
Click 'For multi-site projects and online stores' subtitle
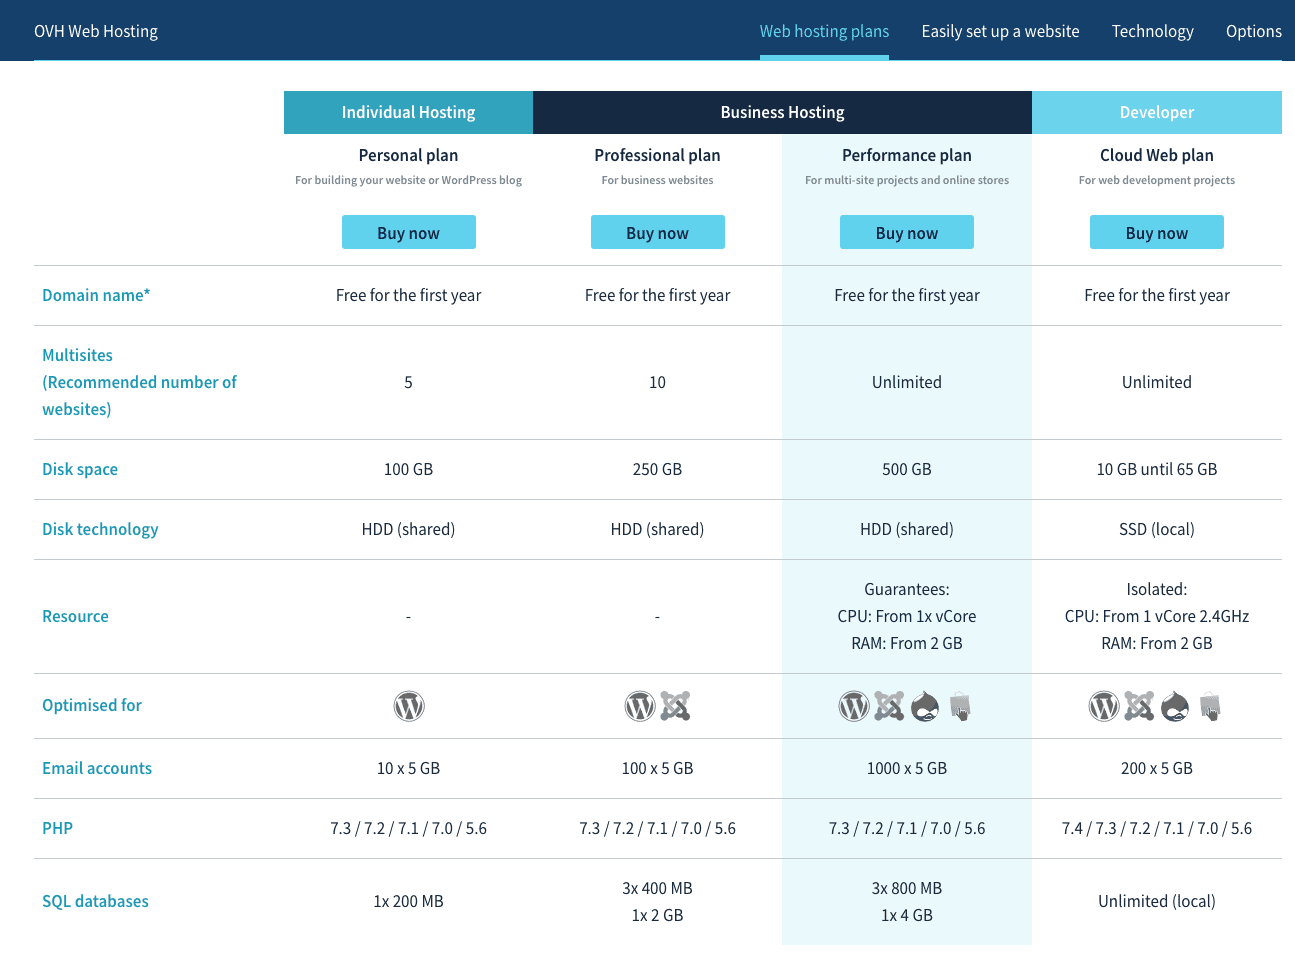click(x=907, y=180)
